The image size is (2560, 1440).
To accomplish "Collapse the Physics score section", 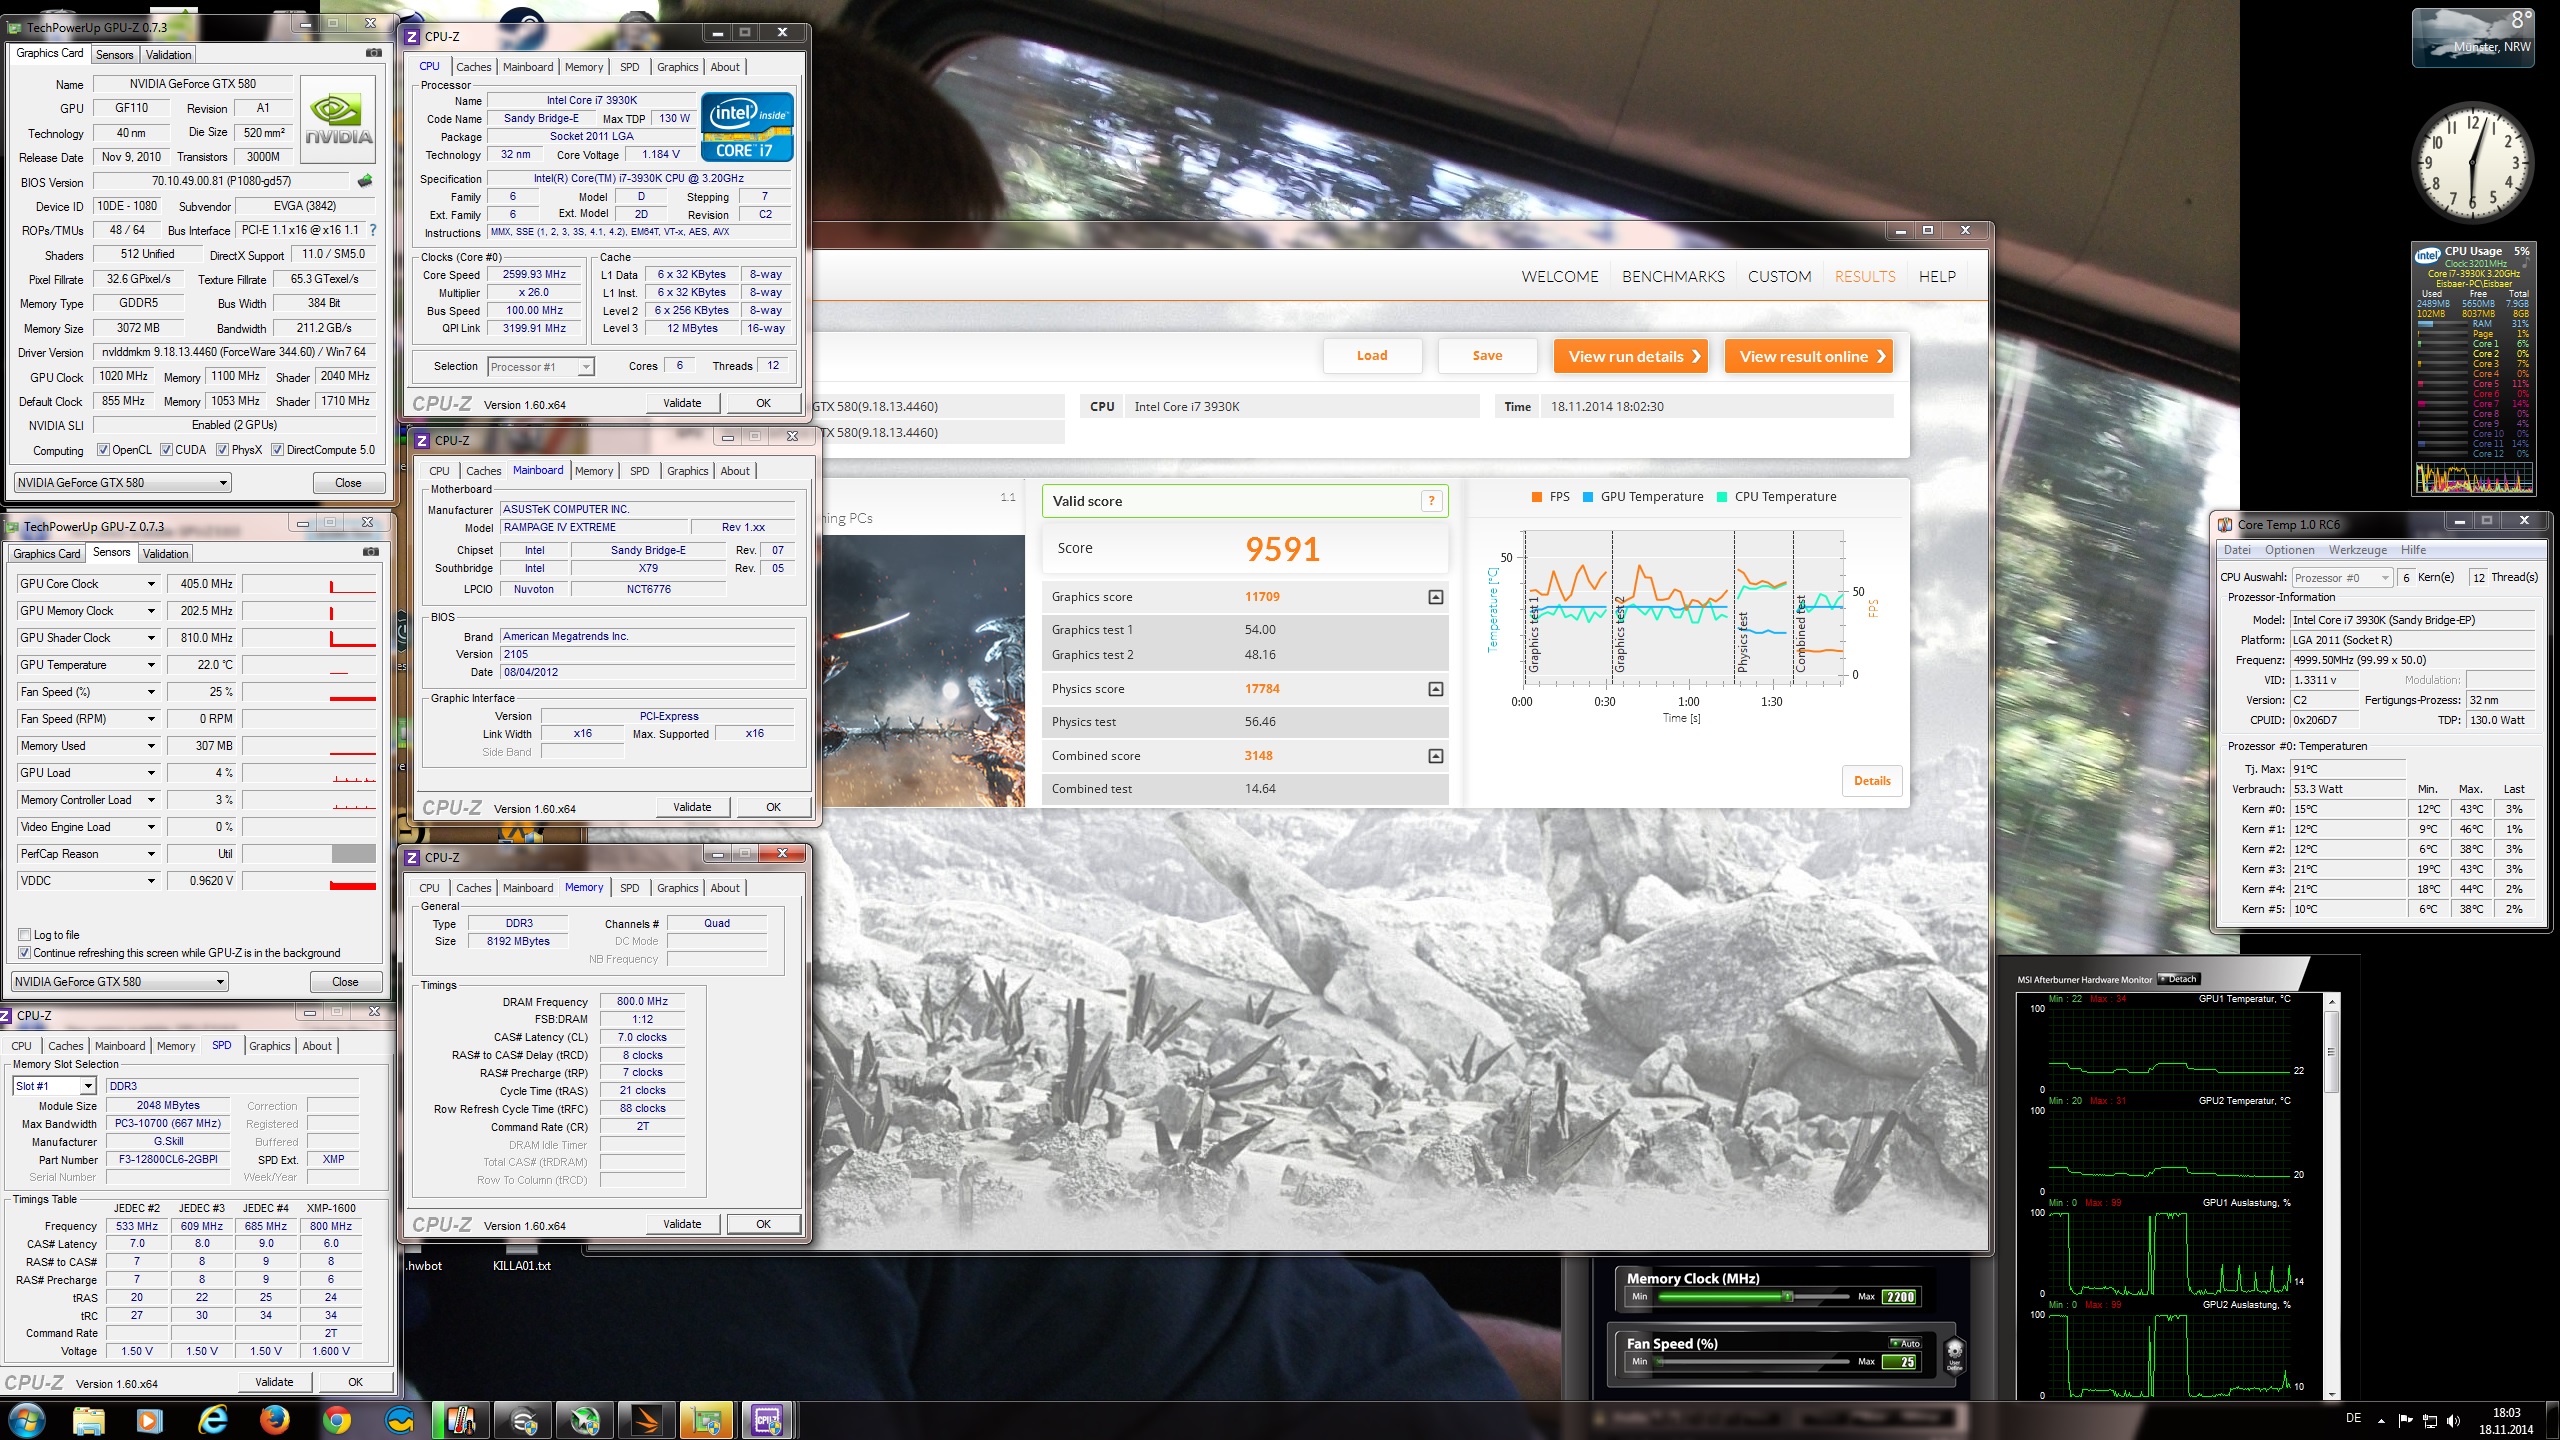I will (x=1436, y=689).
